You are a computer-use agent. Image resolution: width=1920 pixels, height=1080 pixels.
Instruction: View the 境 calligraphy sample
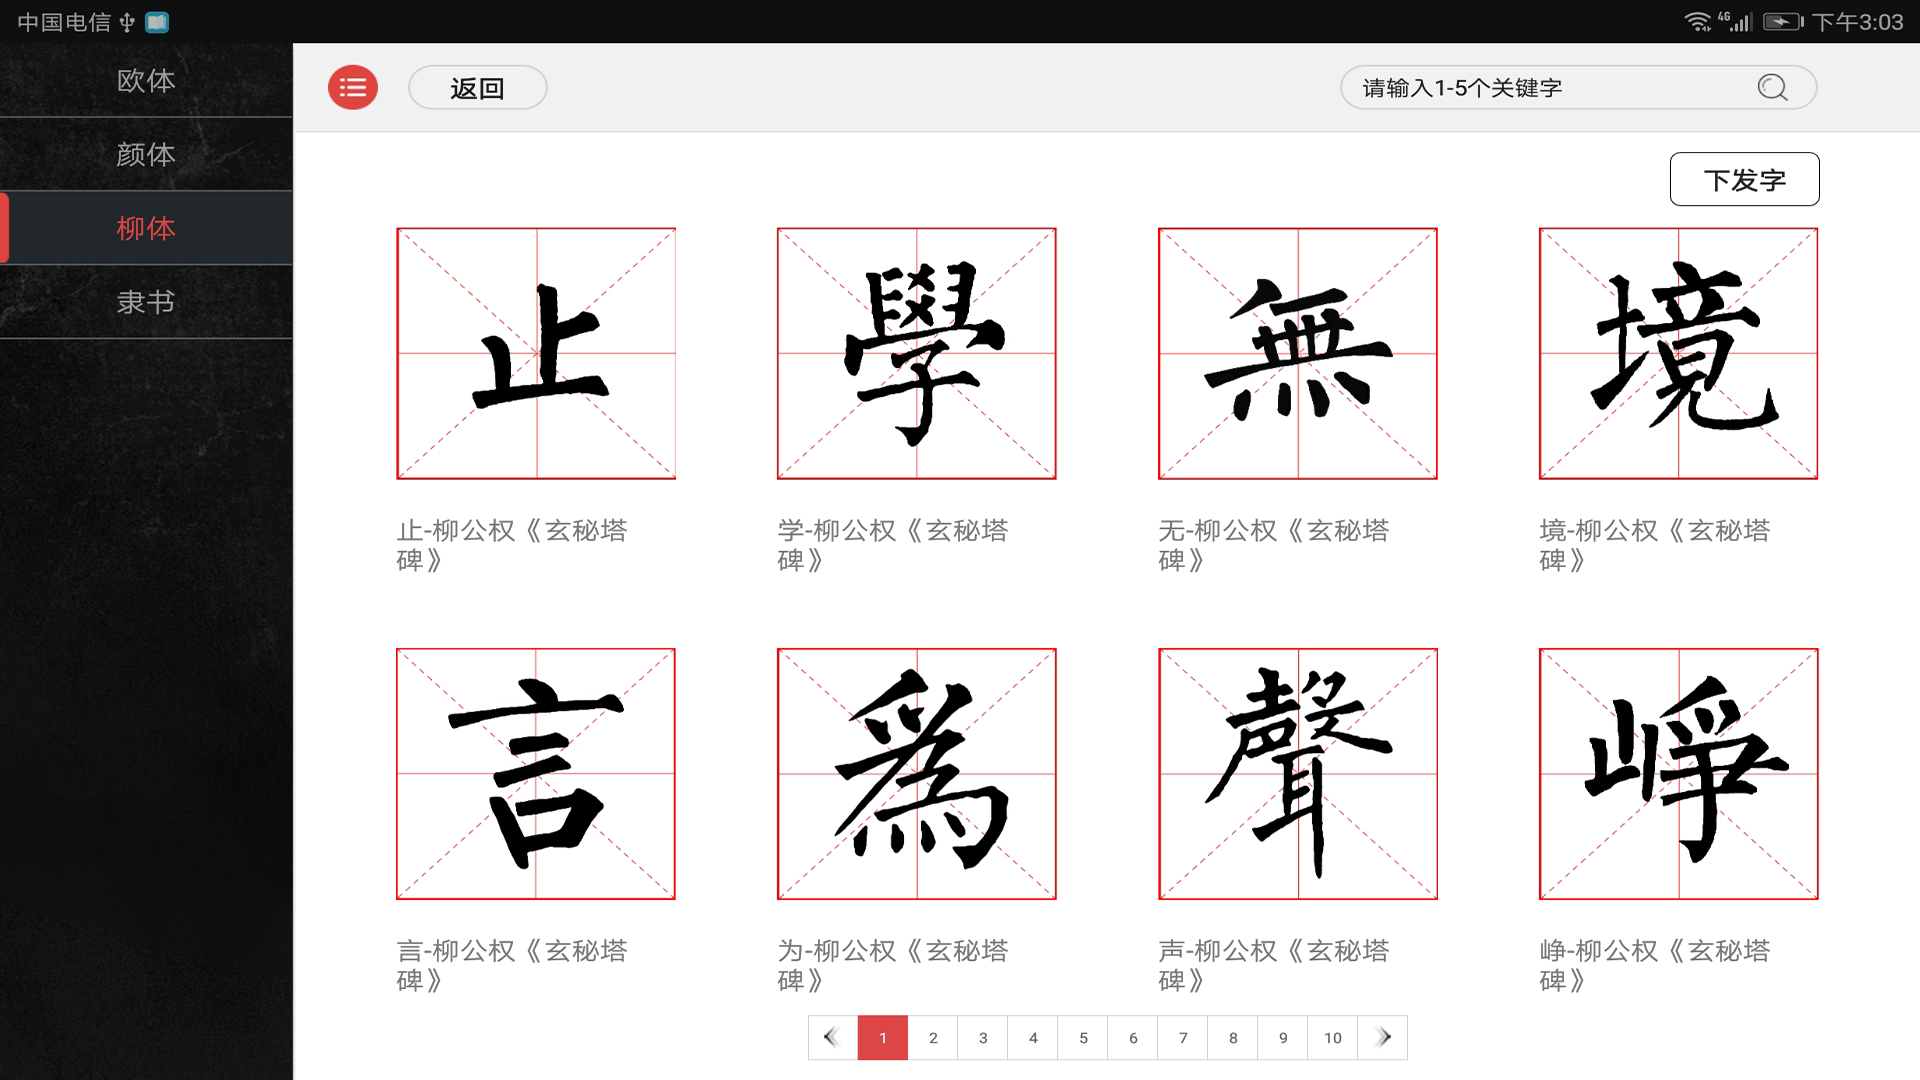click(x=1678, y=353)
